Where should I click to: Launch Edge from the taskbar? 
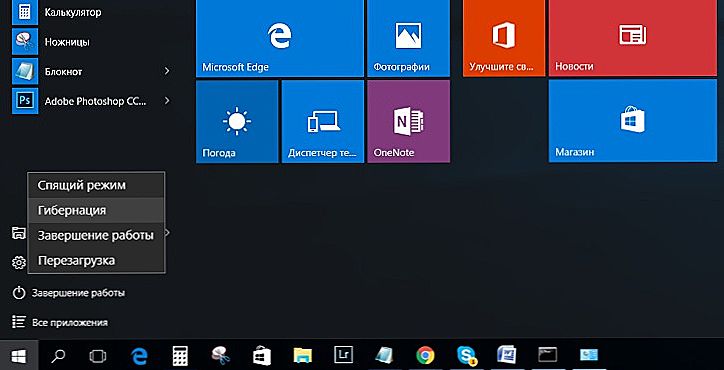pyautogui.click(x=139, y=356)
